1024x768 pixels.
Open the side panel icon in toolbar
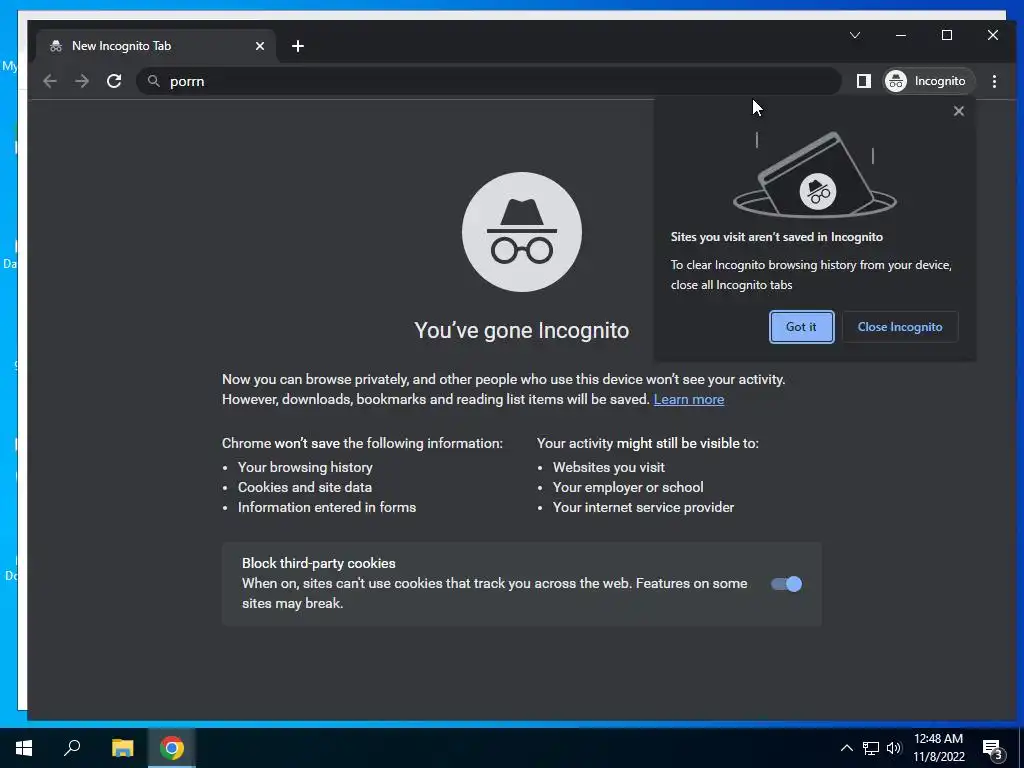click(x=863, y=81)
